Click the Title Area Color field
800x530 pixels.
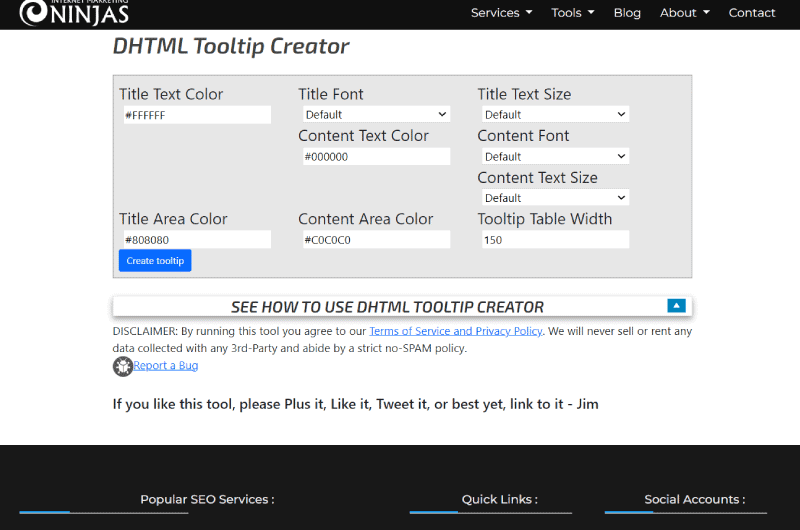click(x=197, y=240)
